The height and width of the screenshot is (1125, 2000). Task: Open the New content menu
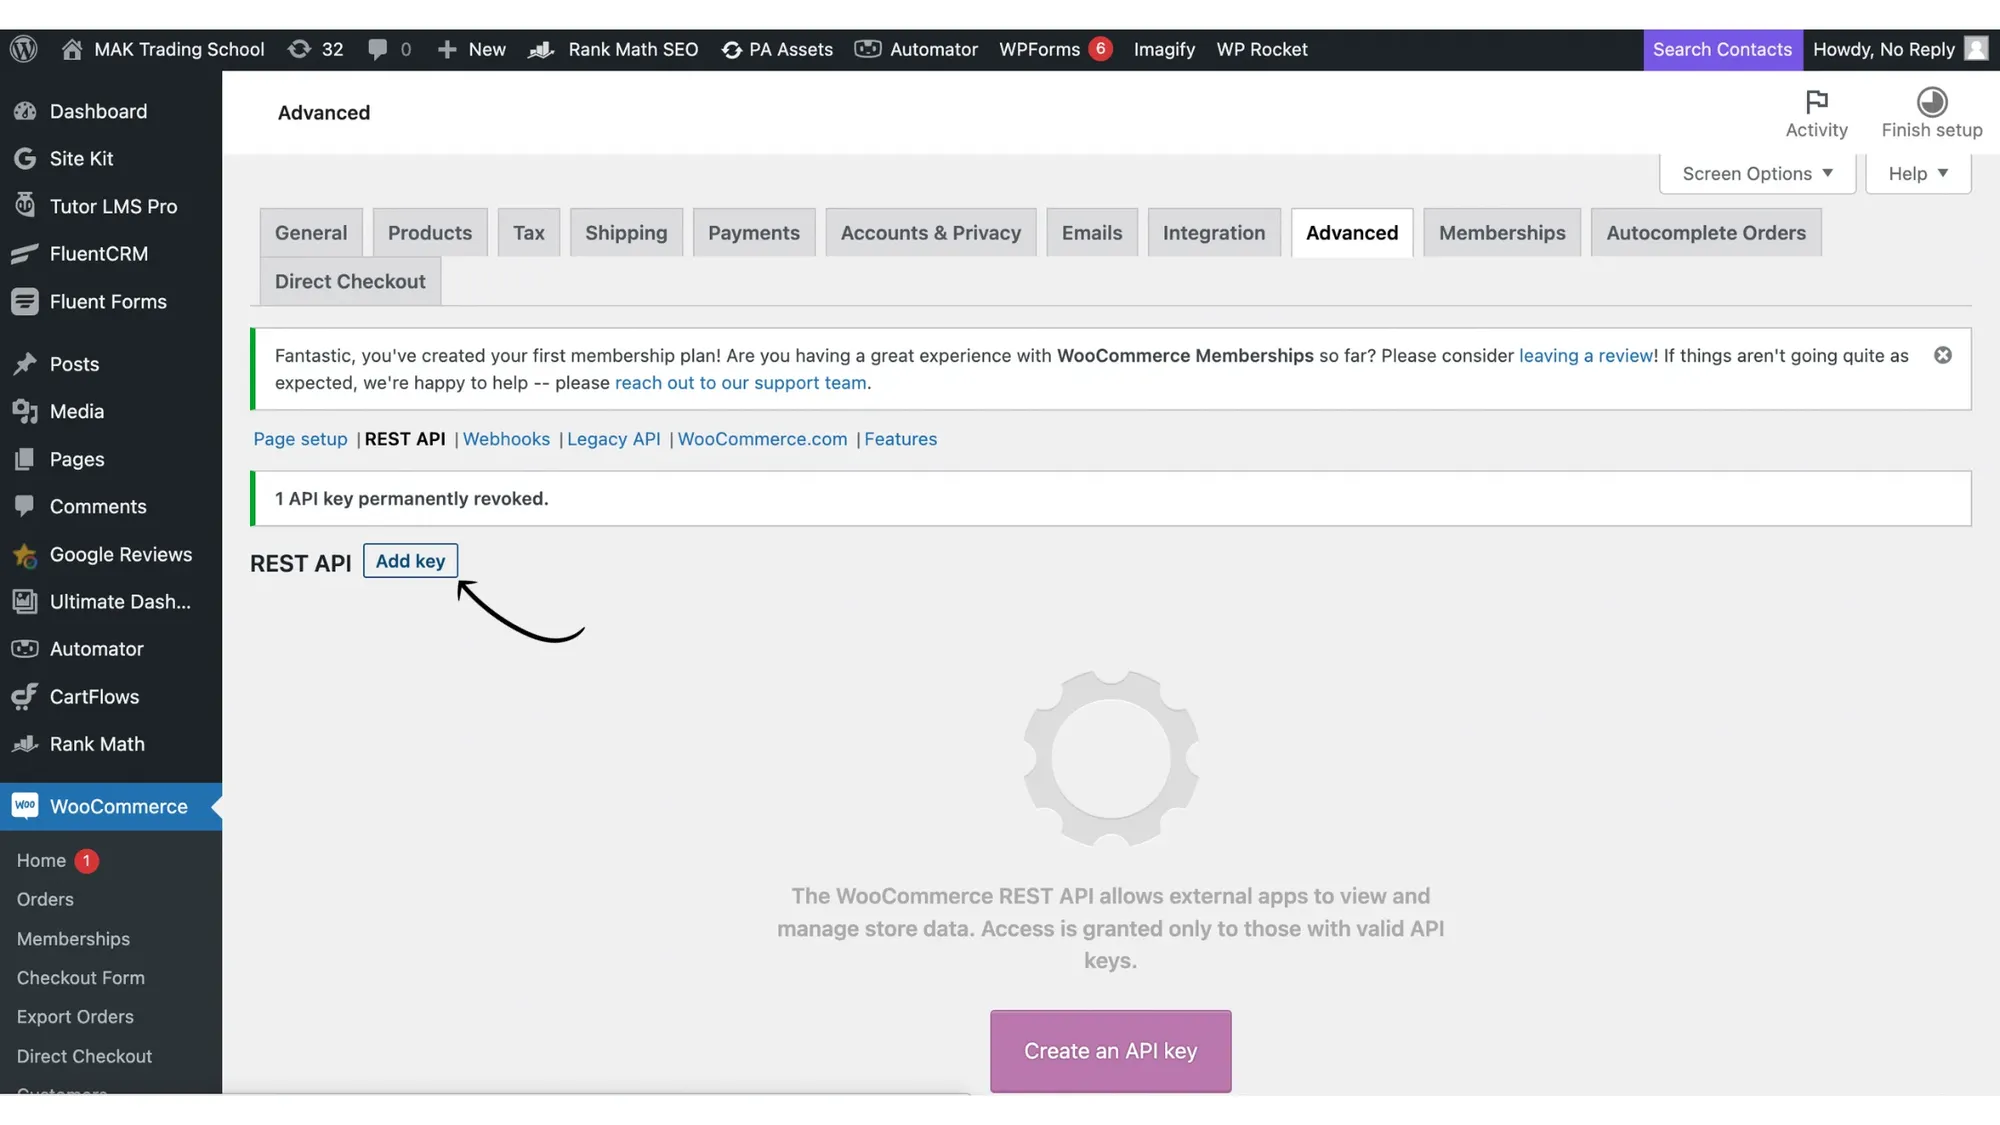(x=472, y=49)
